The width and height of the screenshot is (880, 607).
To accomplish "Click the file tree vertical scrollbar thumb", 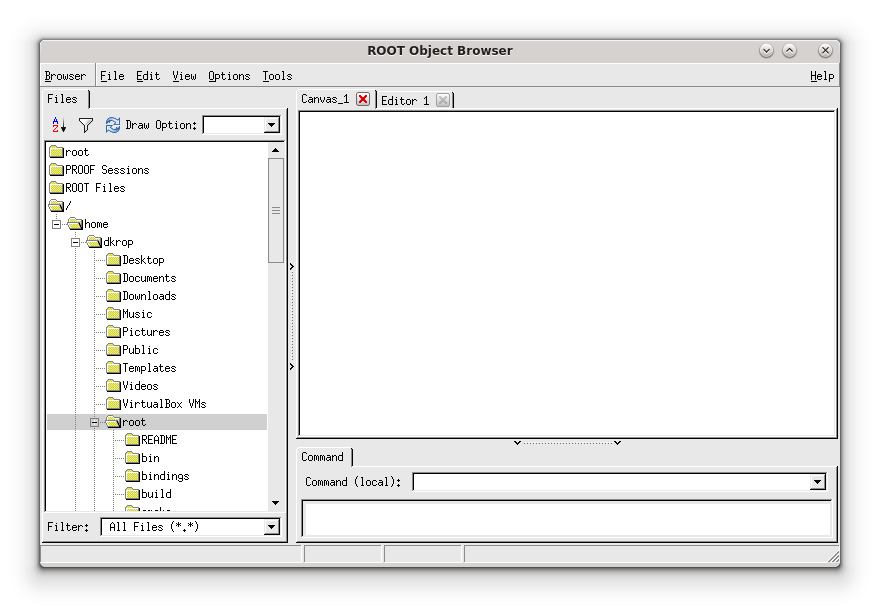I will pos(276,210).
